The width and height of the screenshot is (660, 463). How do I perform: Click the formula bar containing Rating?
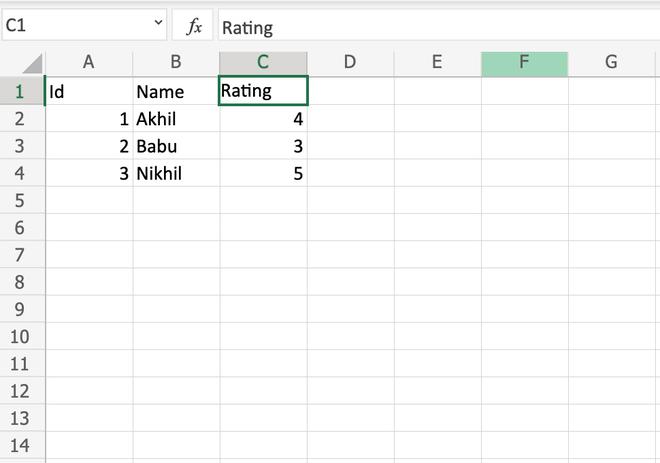430,28
